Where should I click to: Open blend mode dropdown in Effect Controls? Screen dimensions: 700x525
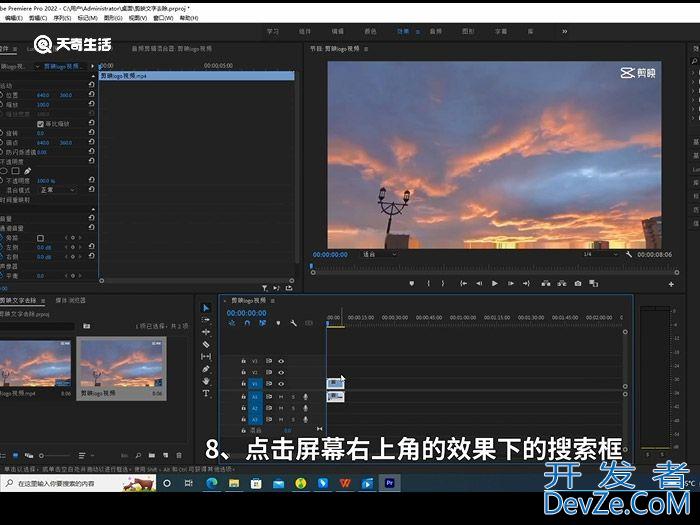58,190
